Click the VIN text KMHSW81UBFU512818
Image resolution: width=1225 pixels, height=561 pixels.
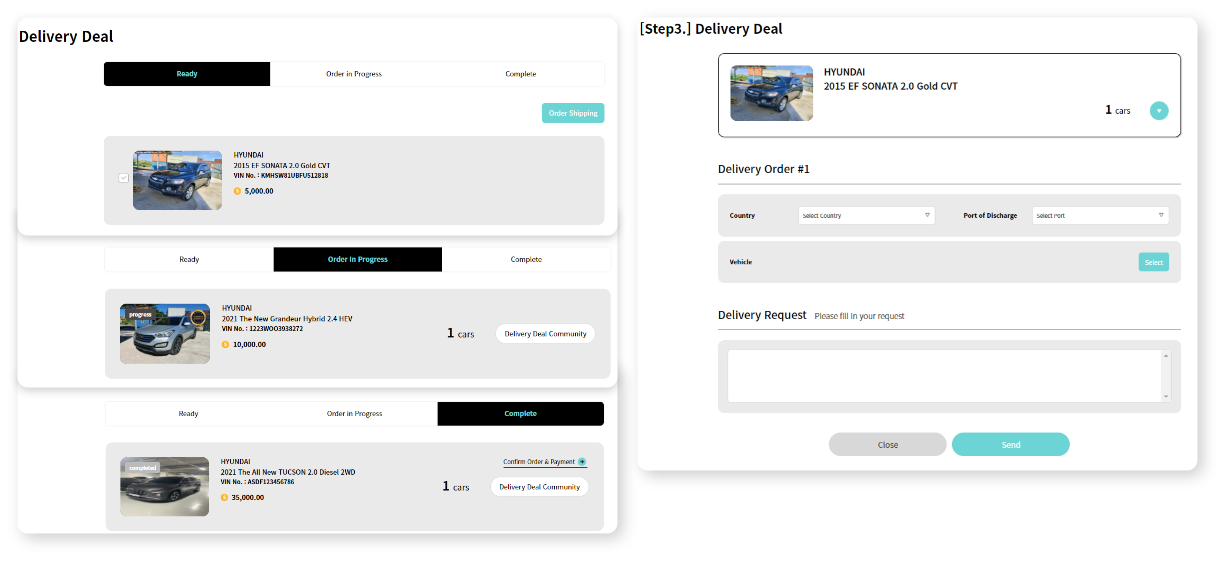(x=295, y=176)
